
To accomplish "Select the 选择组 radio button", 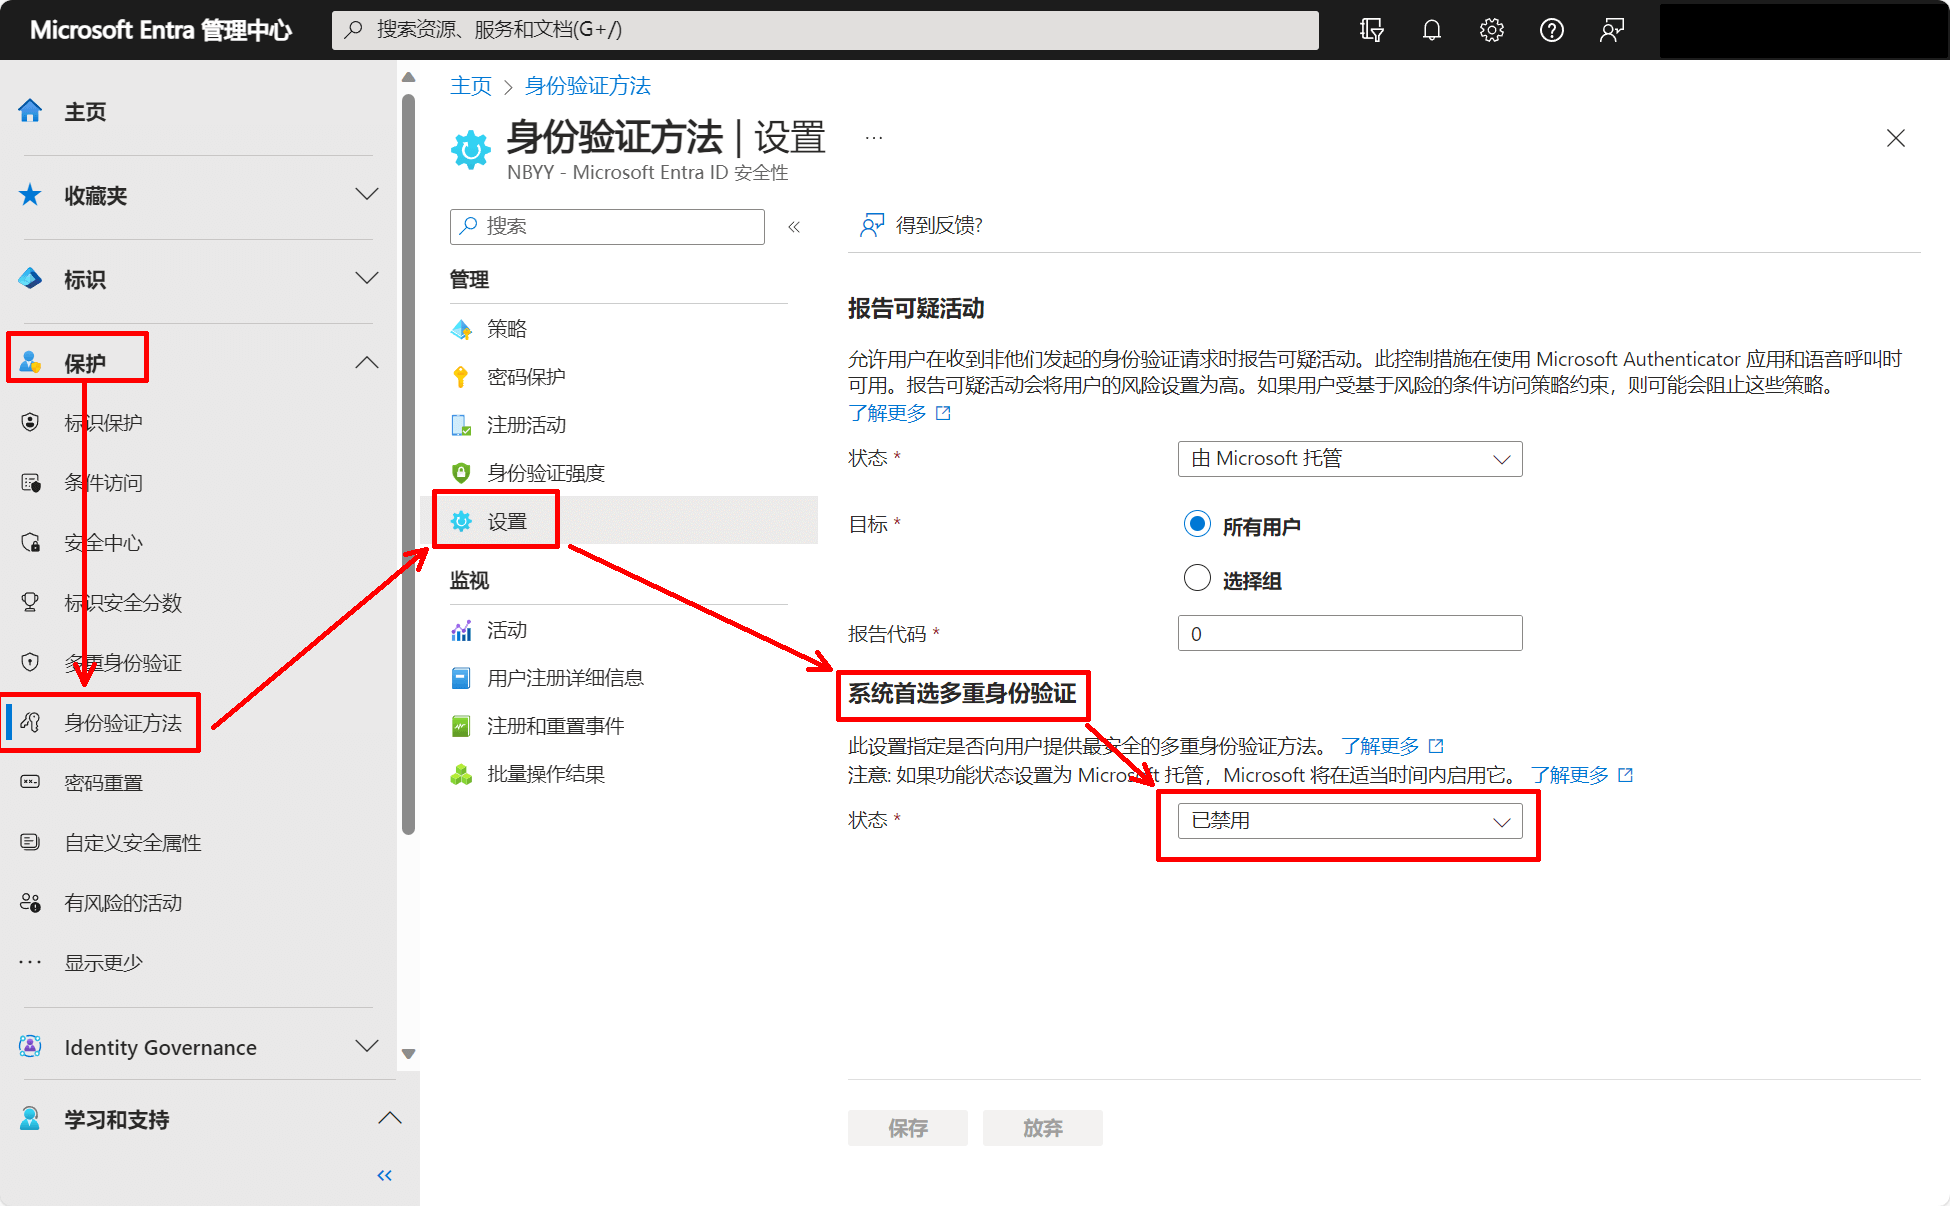I will point(1197,578).
